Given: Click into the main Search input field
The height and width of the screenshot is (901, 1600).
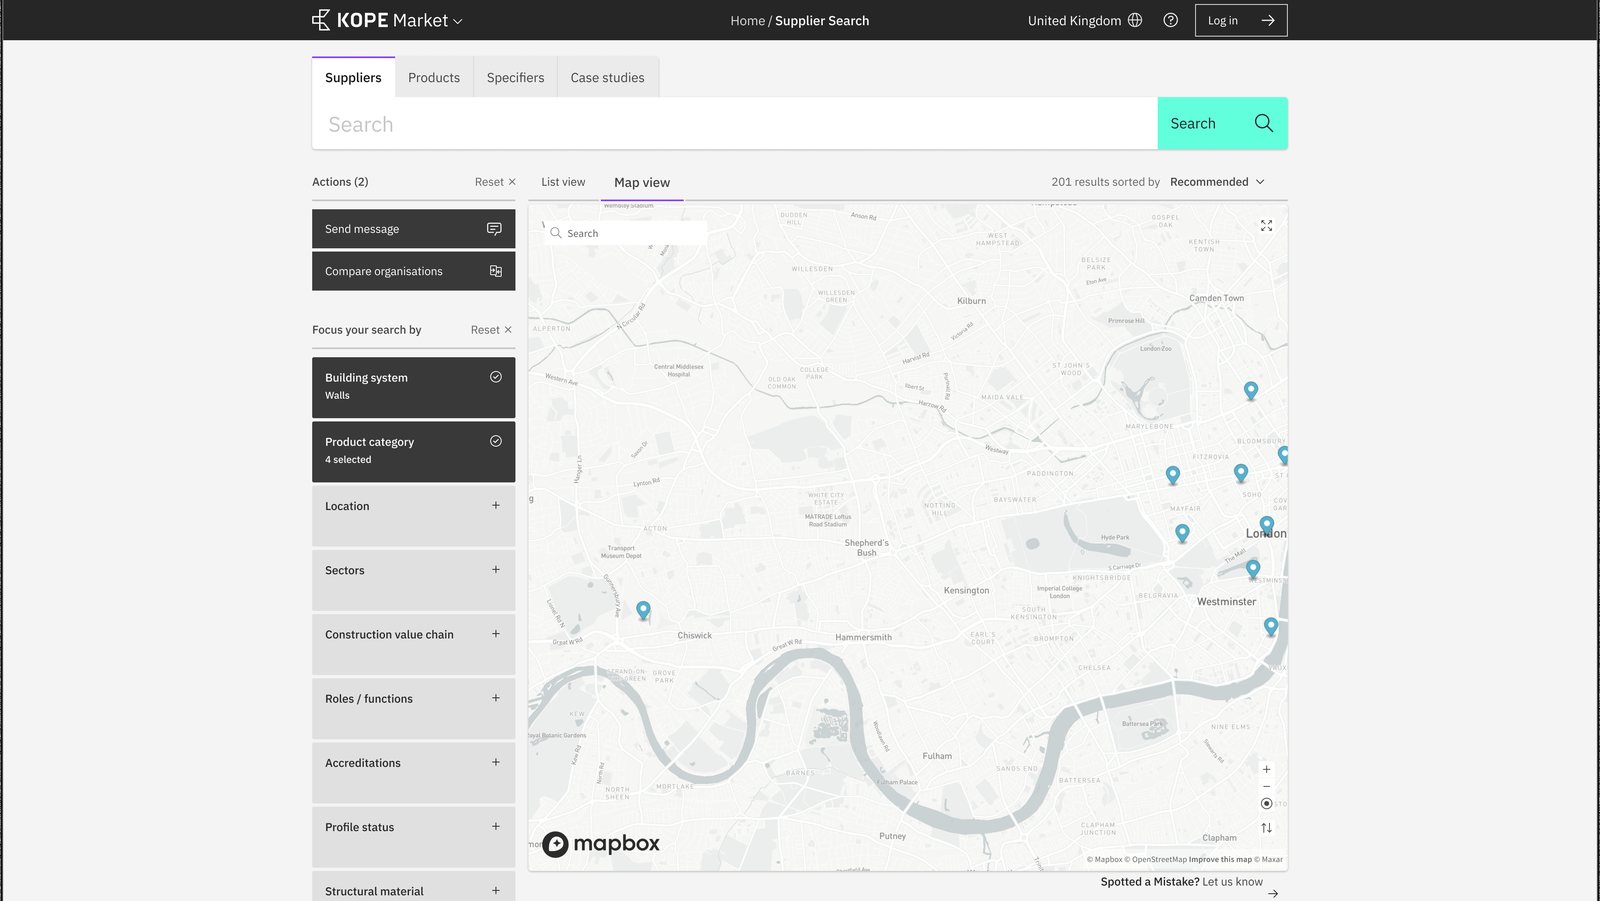Looking at the screenshot, I should pyautogui.click(x=735, y=124).
